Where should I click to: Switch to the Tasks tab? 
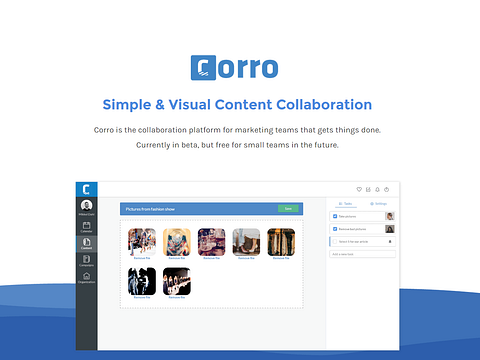pos(346,204)
